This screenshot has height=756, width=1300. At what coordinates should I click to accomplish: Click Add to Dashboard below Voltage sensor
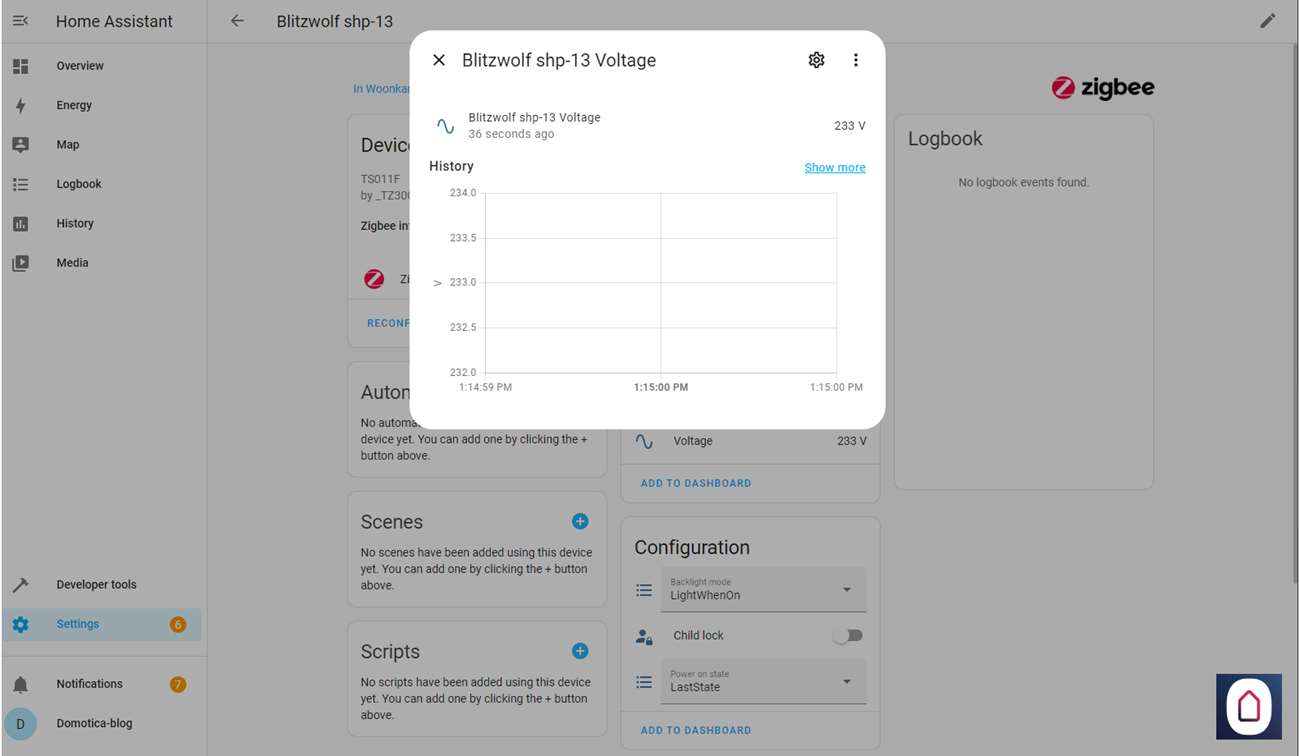pyautogui.click(x=696, y=483)
